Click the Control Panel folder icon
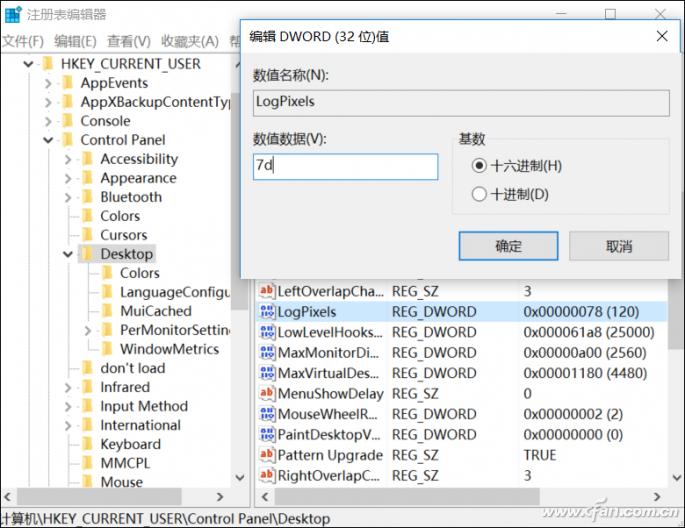Screen dimensions: 685x528 tap(67, 140)
